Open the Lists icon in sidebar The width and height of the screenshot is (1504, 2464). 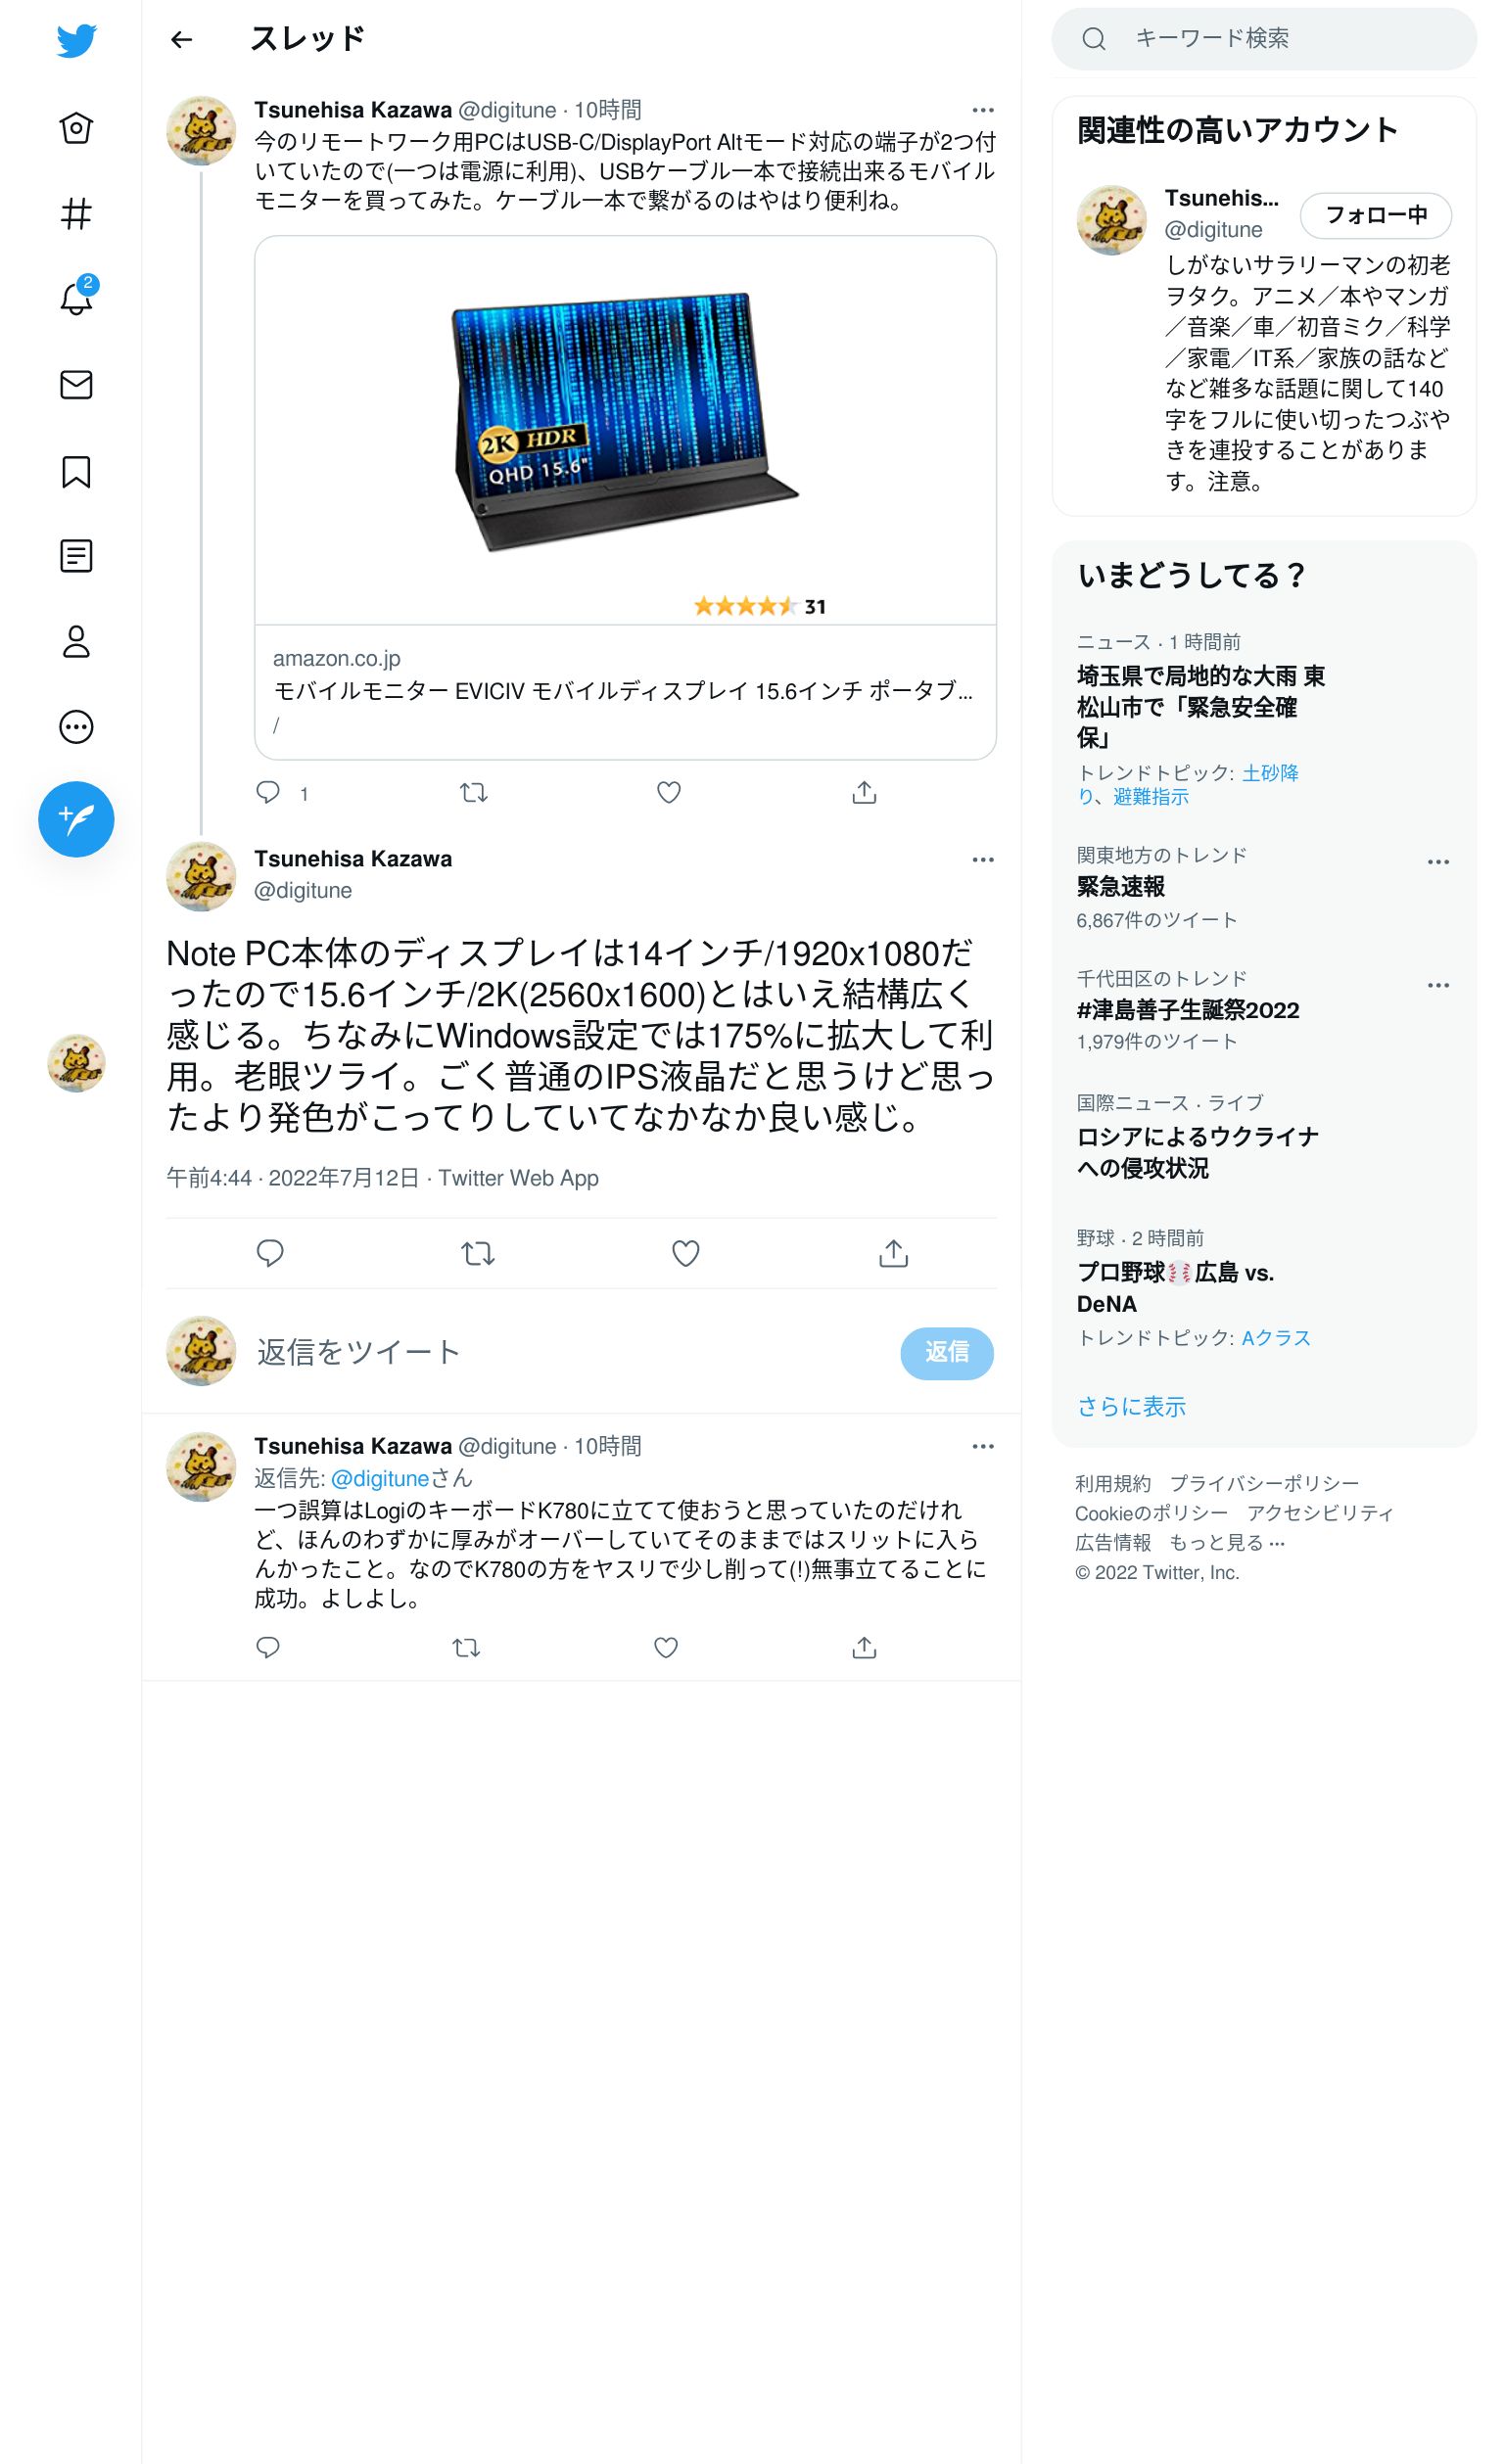tap(76, 556)
